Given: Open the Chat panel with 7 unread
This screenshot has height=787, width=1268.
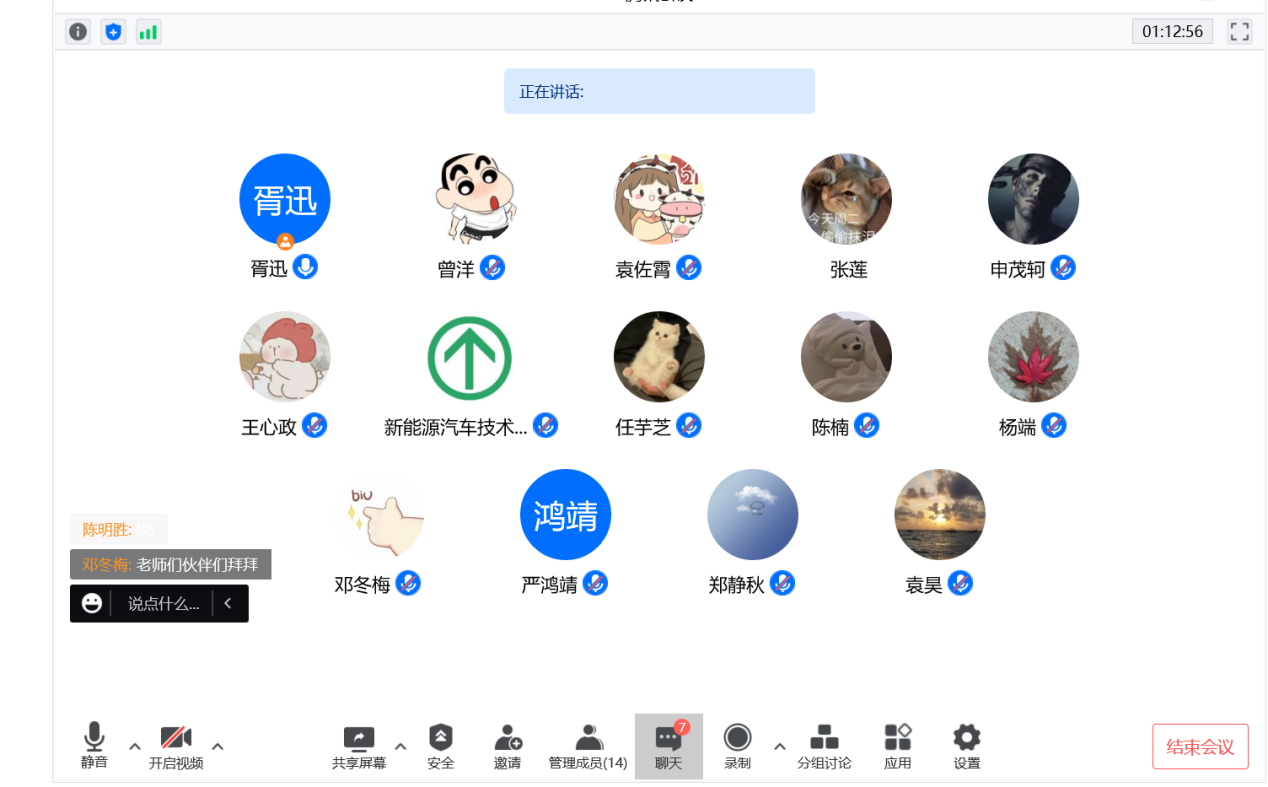Looking at the screenshot, I should pyautogui.click(x=668, y=746).
